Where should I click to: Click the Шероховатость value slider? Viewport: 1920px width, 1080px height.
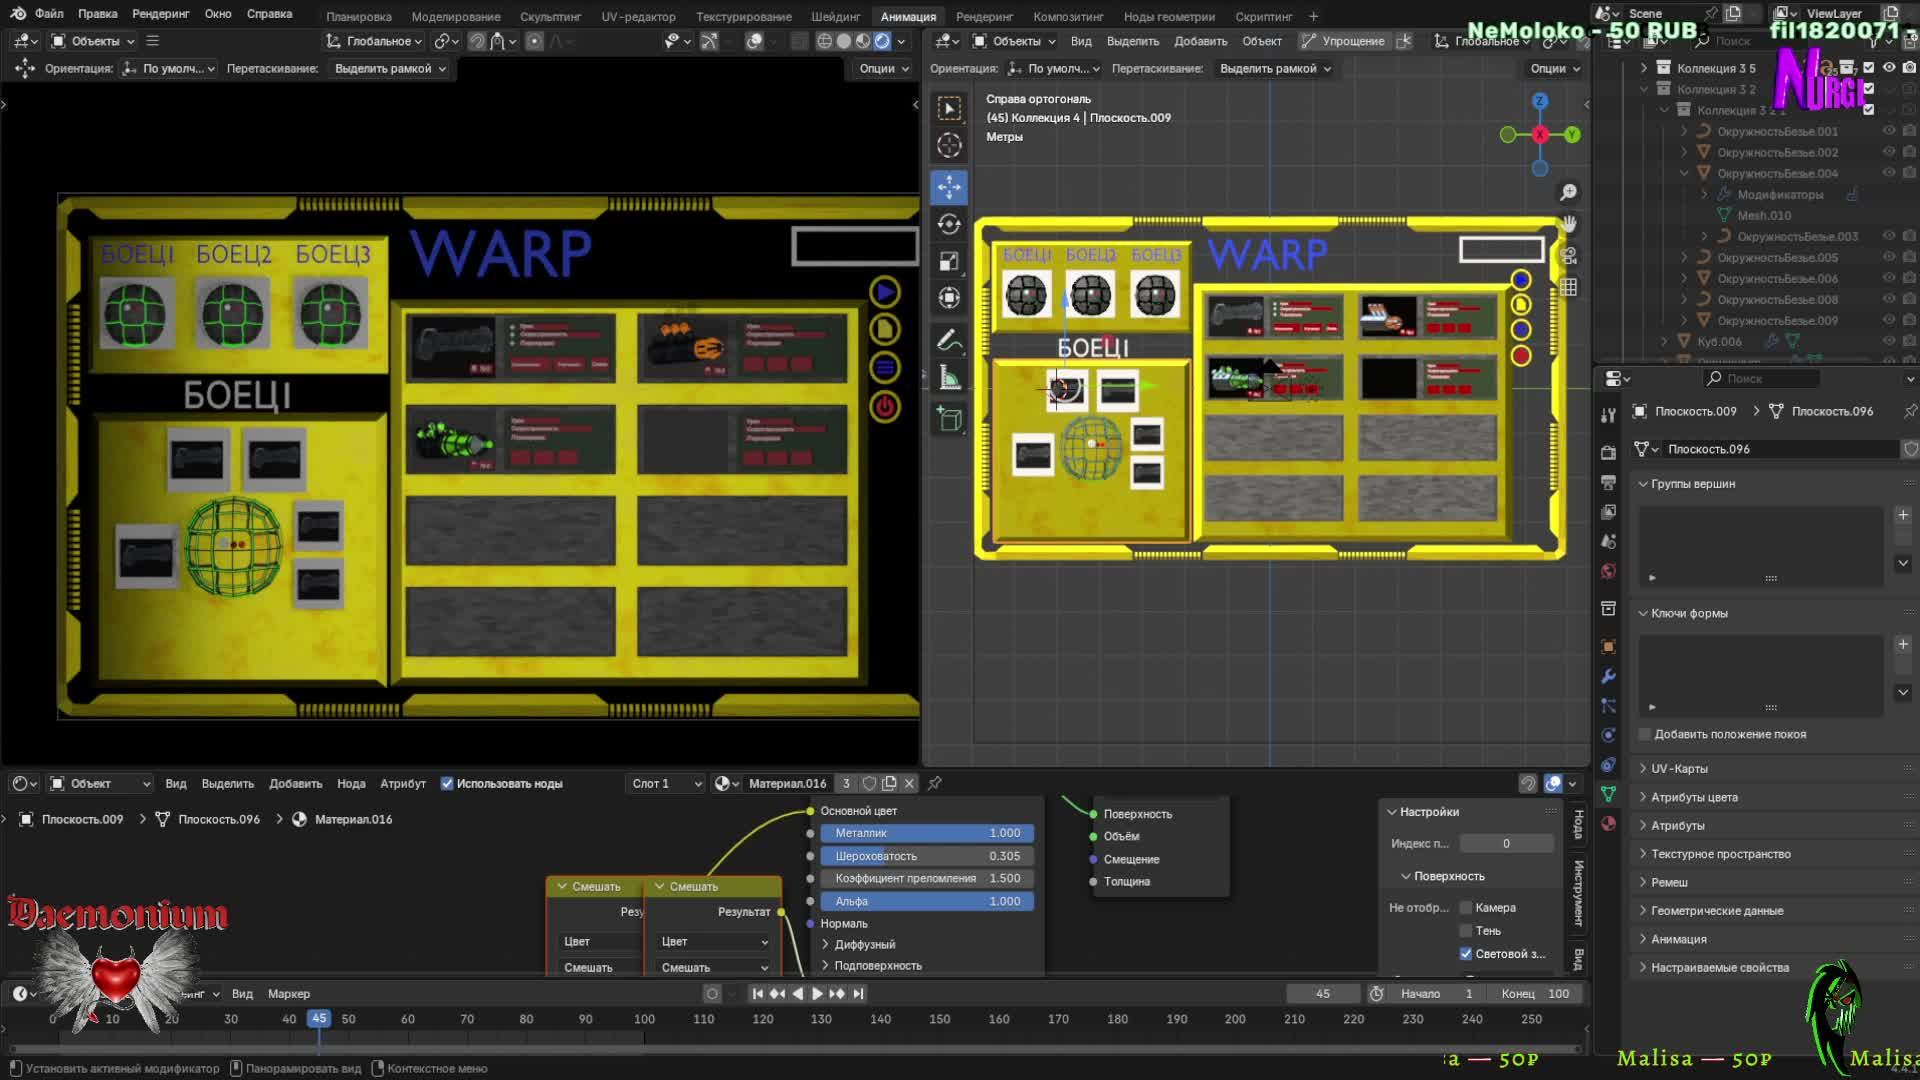[926, 856]
